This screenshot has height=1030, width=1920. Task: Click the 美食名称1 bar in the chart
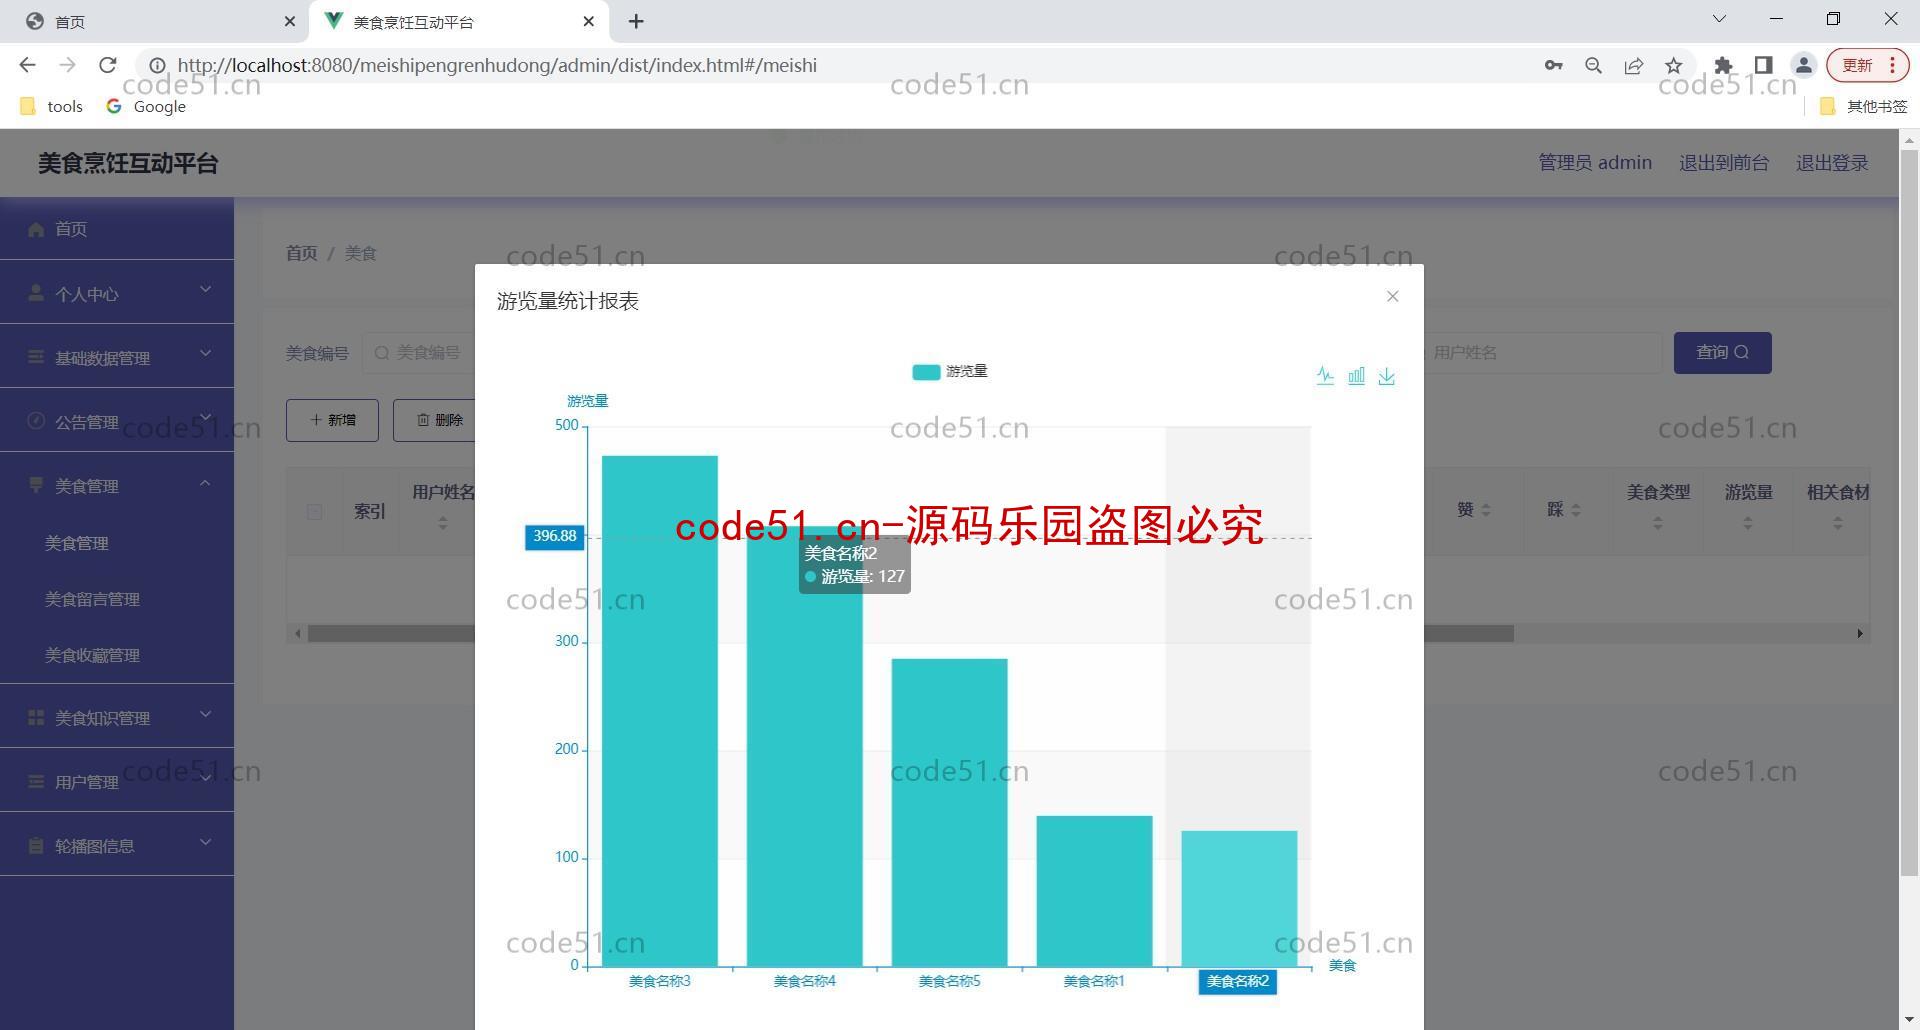1094,890
